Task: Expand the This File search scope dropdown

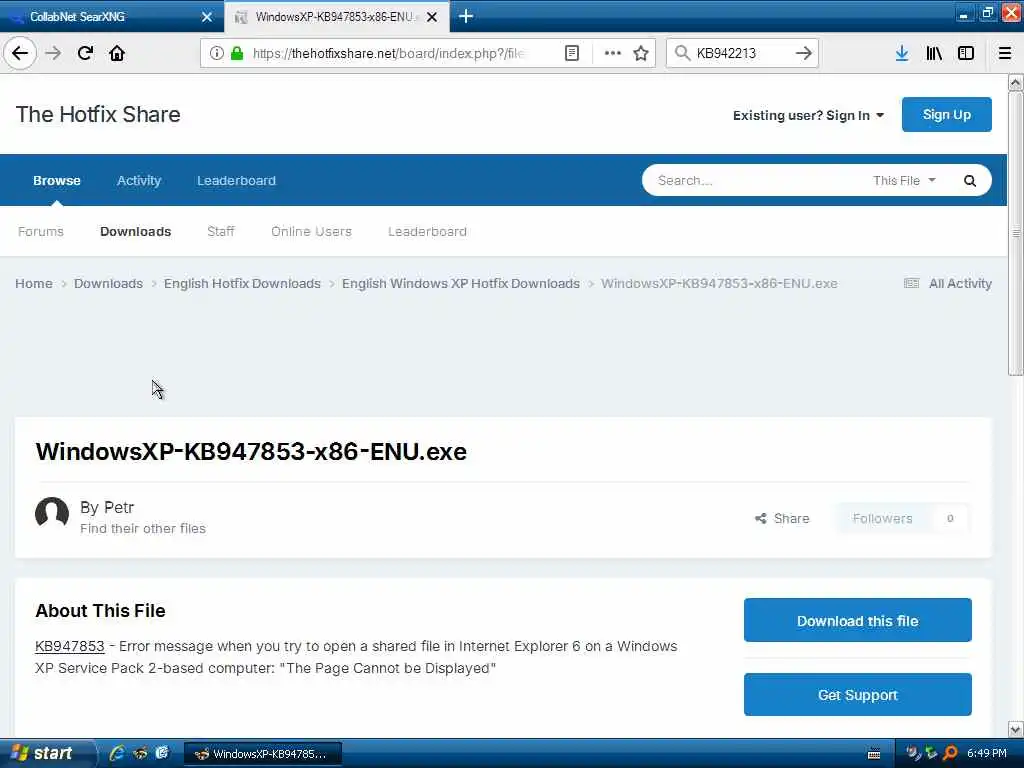Action: coord(904,181)
